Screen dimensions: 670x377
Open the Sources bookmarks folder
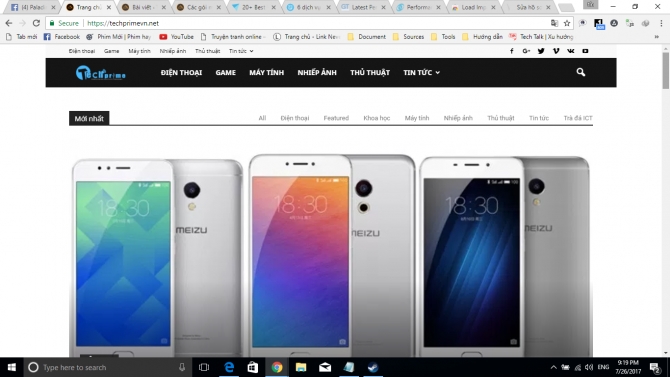408,37
